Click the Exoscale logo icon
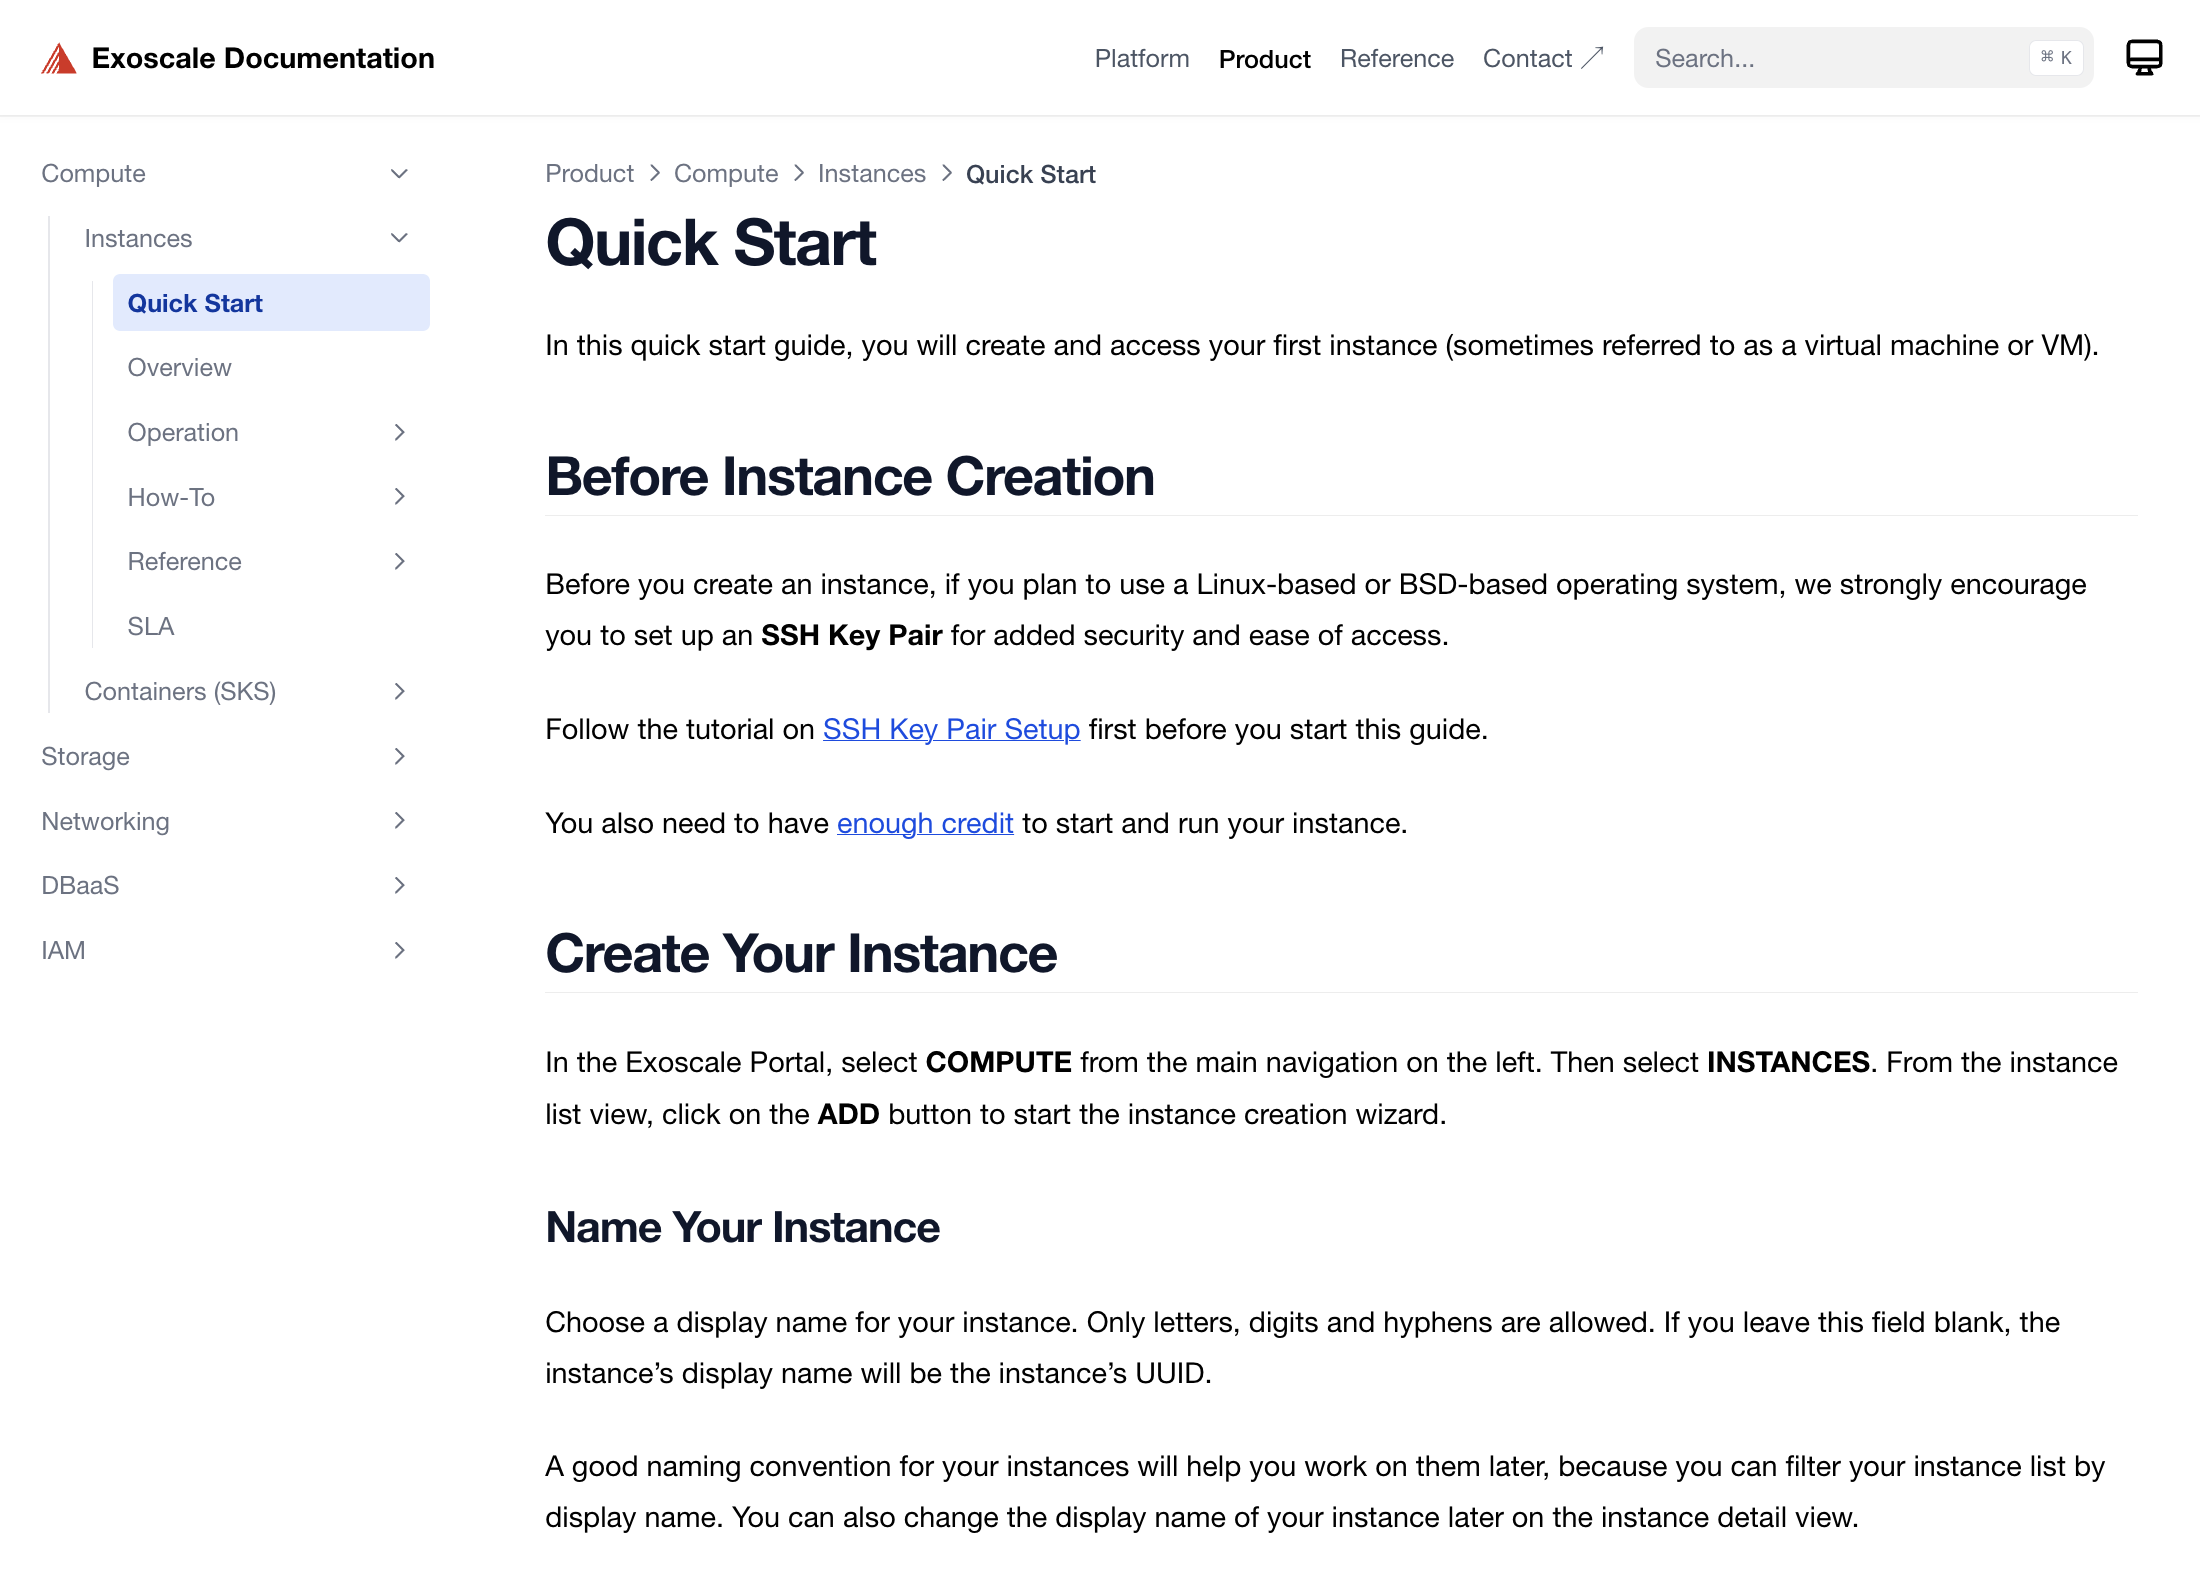The image size is (2200, 1578). (x=59, y=59)
